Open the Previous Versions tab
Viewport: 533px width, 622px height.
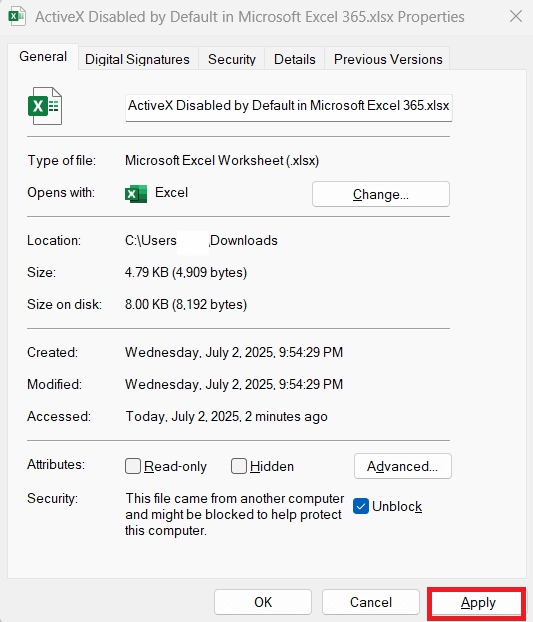click(x=388, y=59)
